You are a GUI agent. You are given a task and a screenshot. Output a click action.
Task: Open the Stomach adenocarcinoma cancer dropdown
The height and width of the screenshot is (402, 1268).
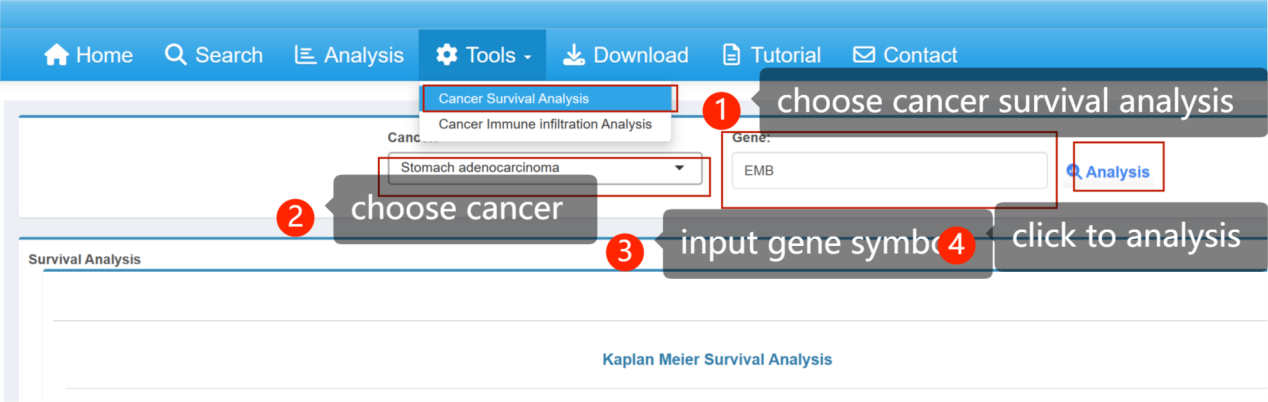(x=543, y=168)
